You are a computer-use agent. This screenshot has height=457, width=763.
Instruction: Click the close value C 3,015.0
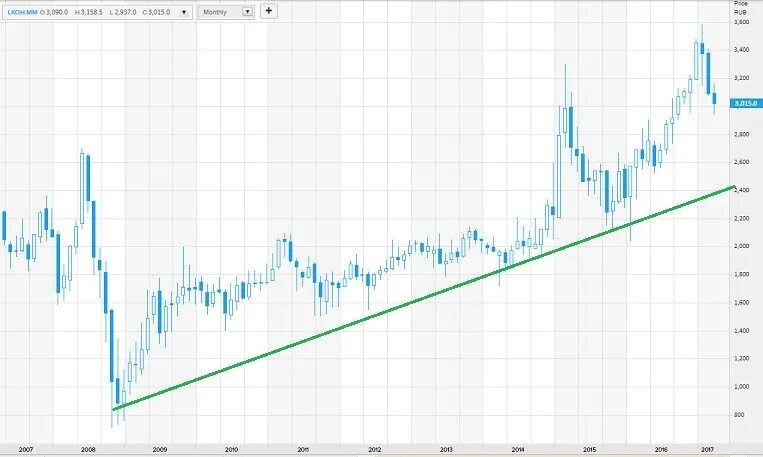[x=156, y=12]
